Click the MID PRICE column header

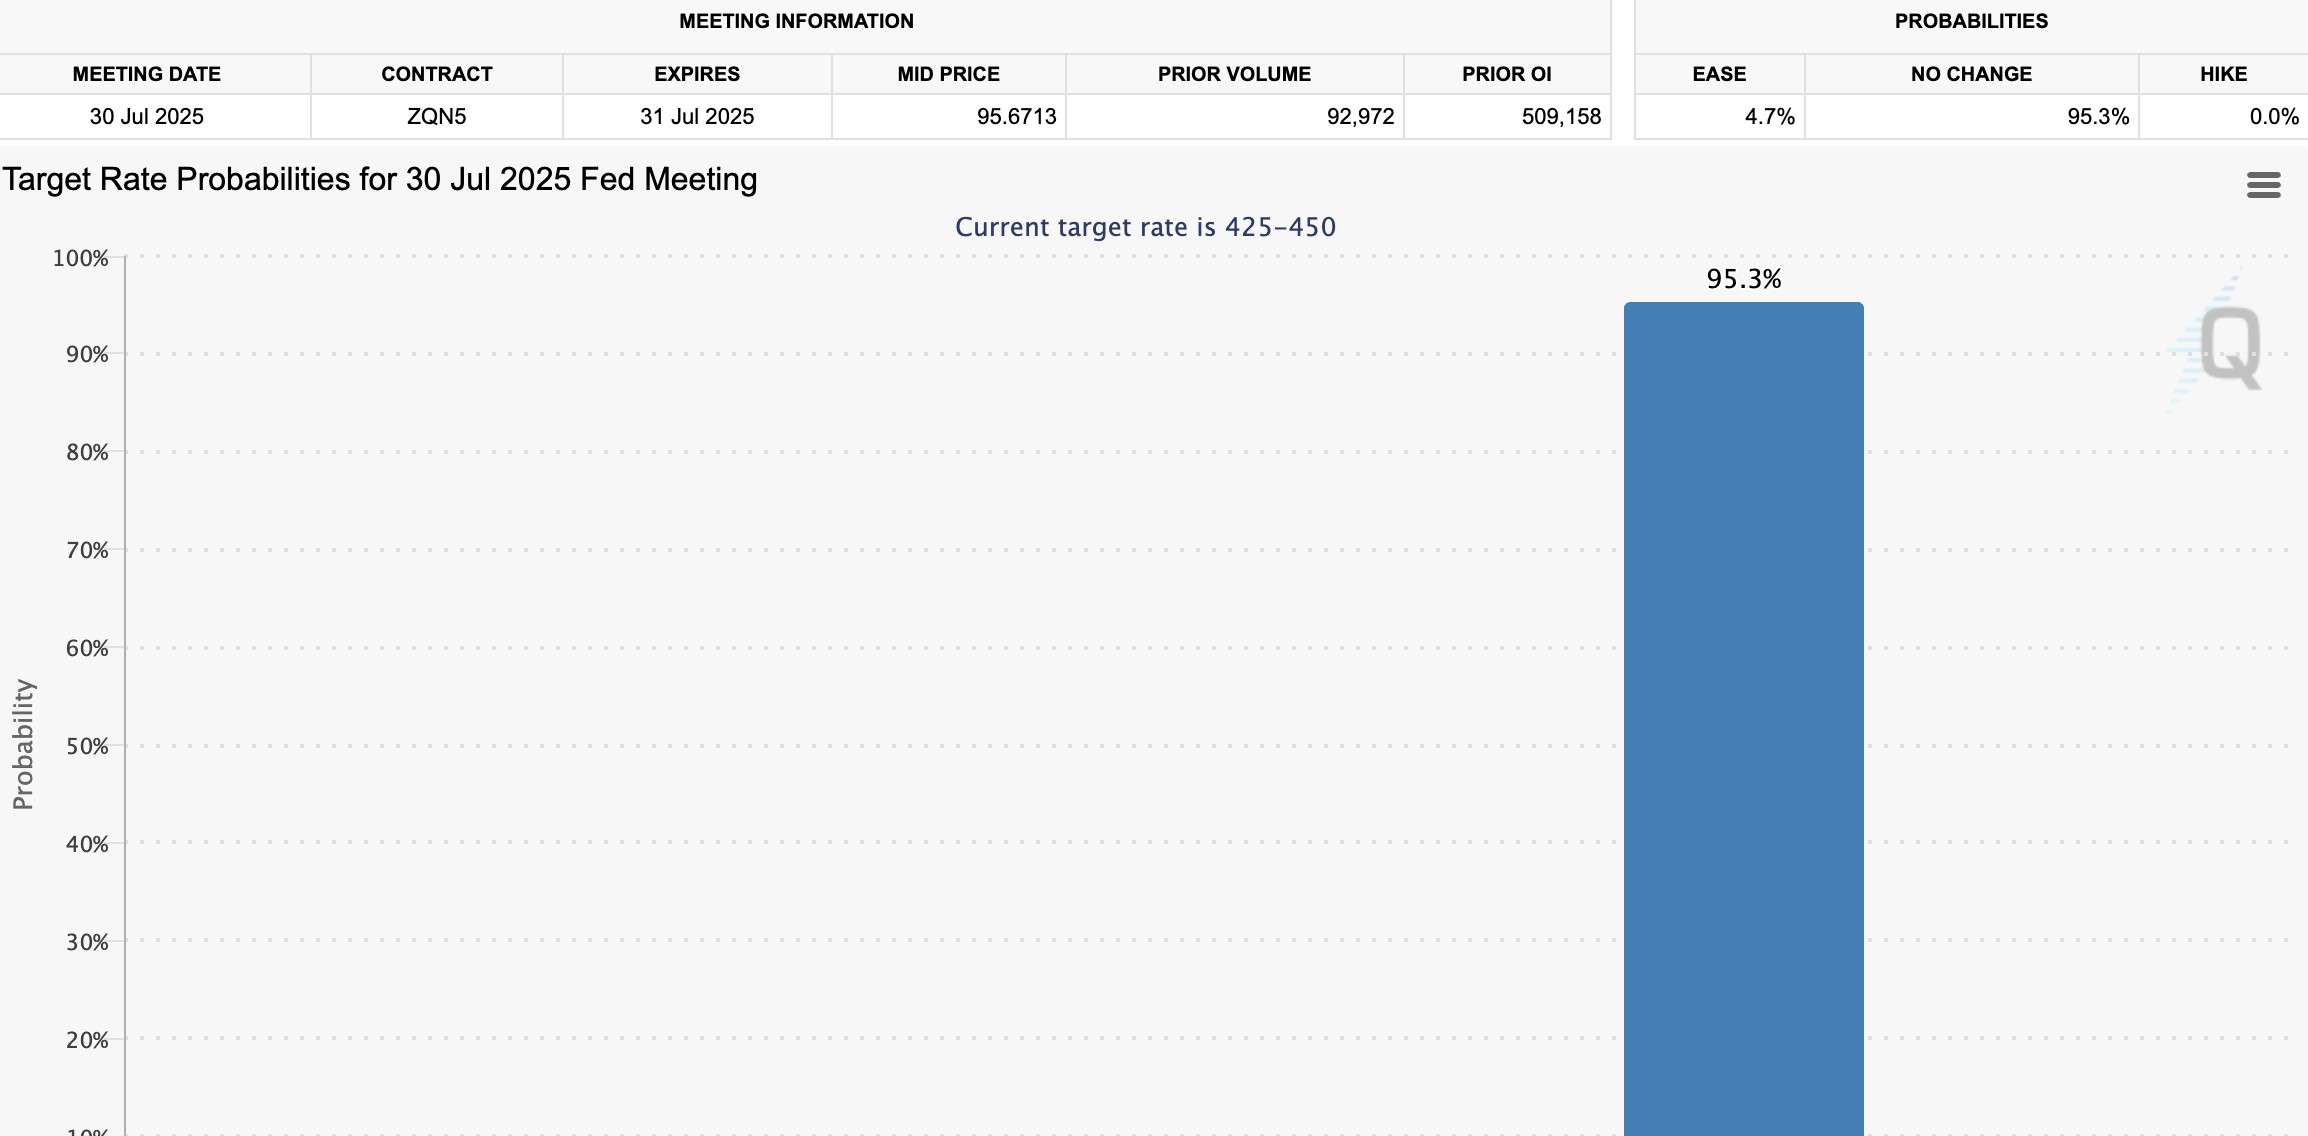coord(948,74)
